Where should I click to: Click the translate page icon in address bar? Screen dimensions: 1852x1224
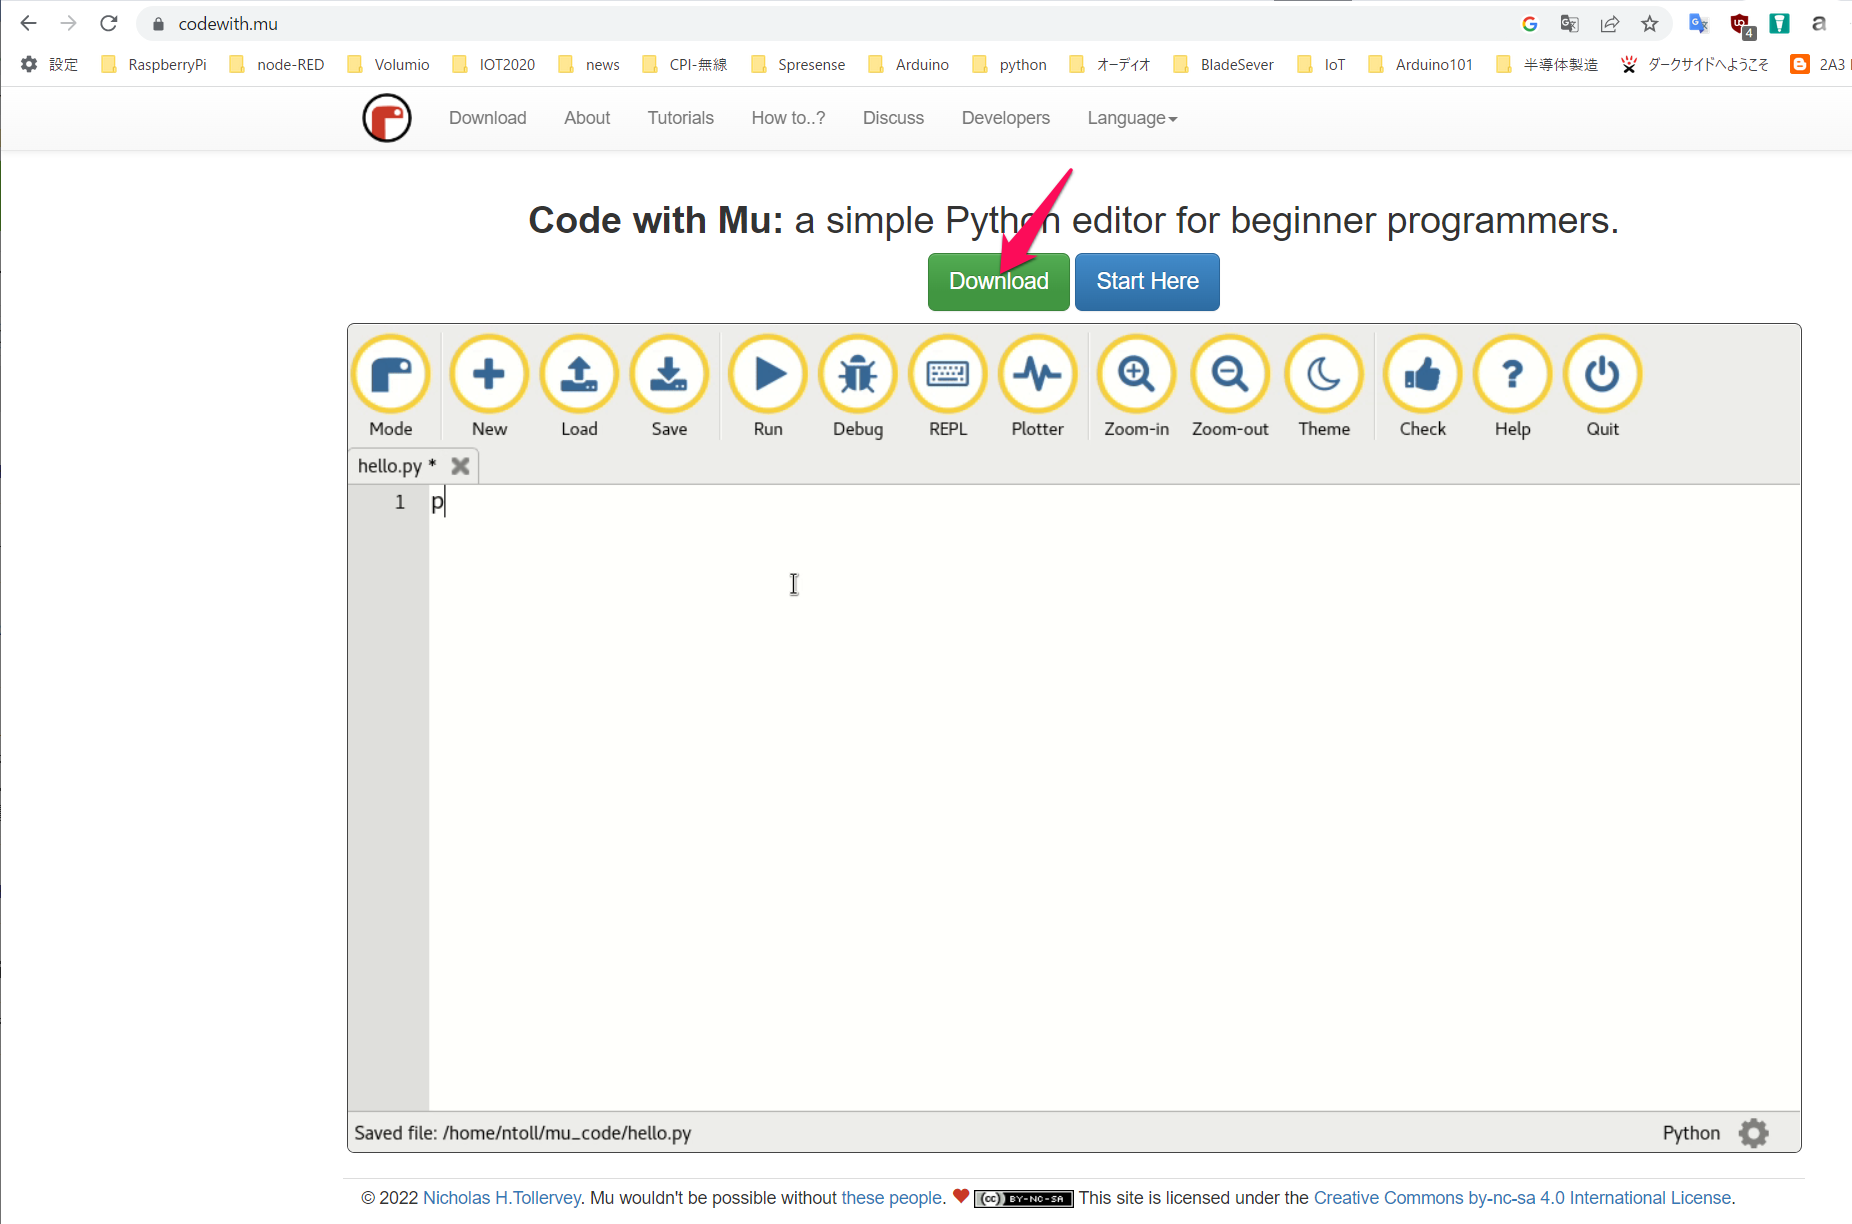(1570, 24)
